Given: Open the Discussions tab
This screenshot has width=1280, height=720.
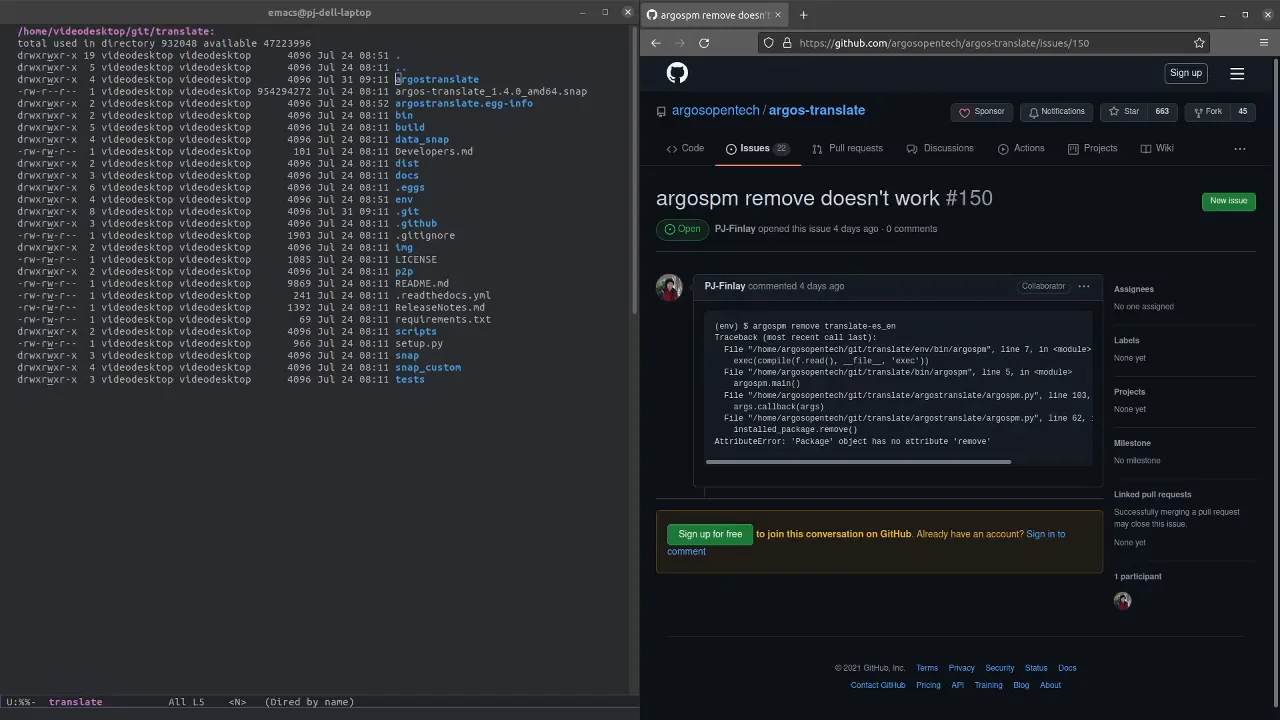Looking at the screenshot, I should 940,148.
